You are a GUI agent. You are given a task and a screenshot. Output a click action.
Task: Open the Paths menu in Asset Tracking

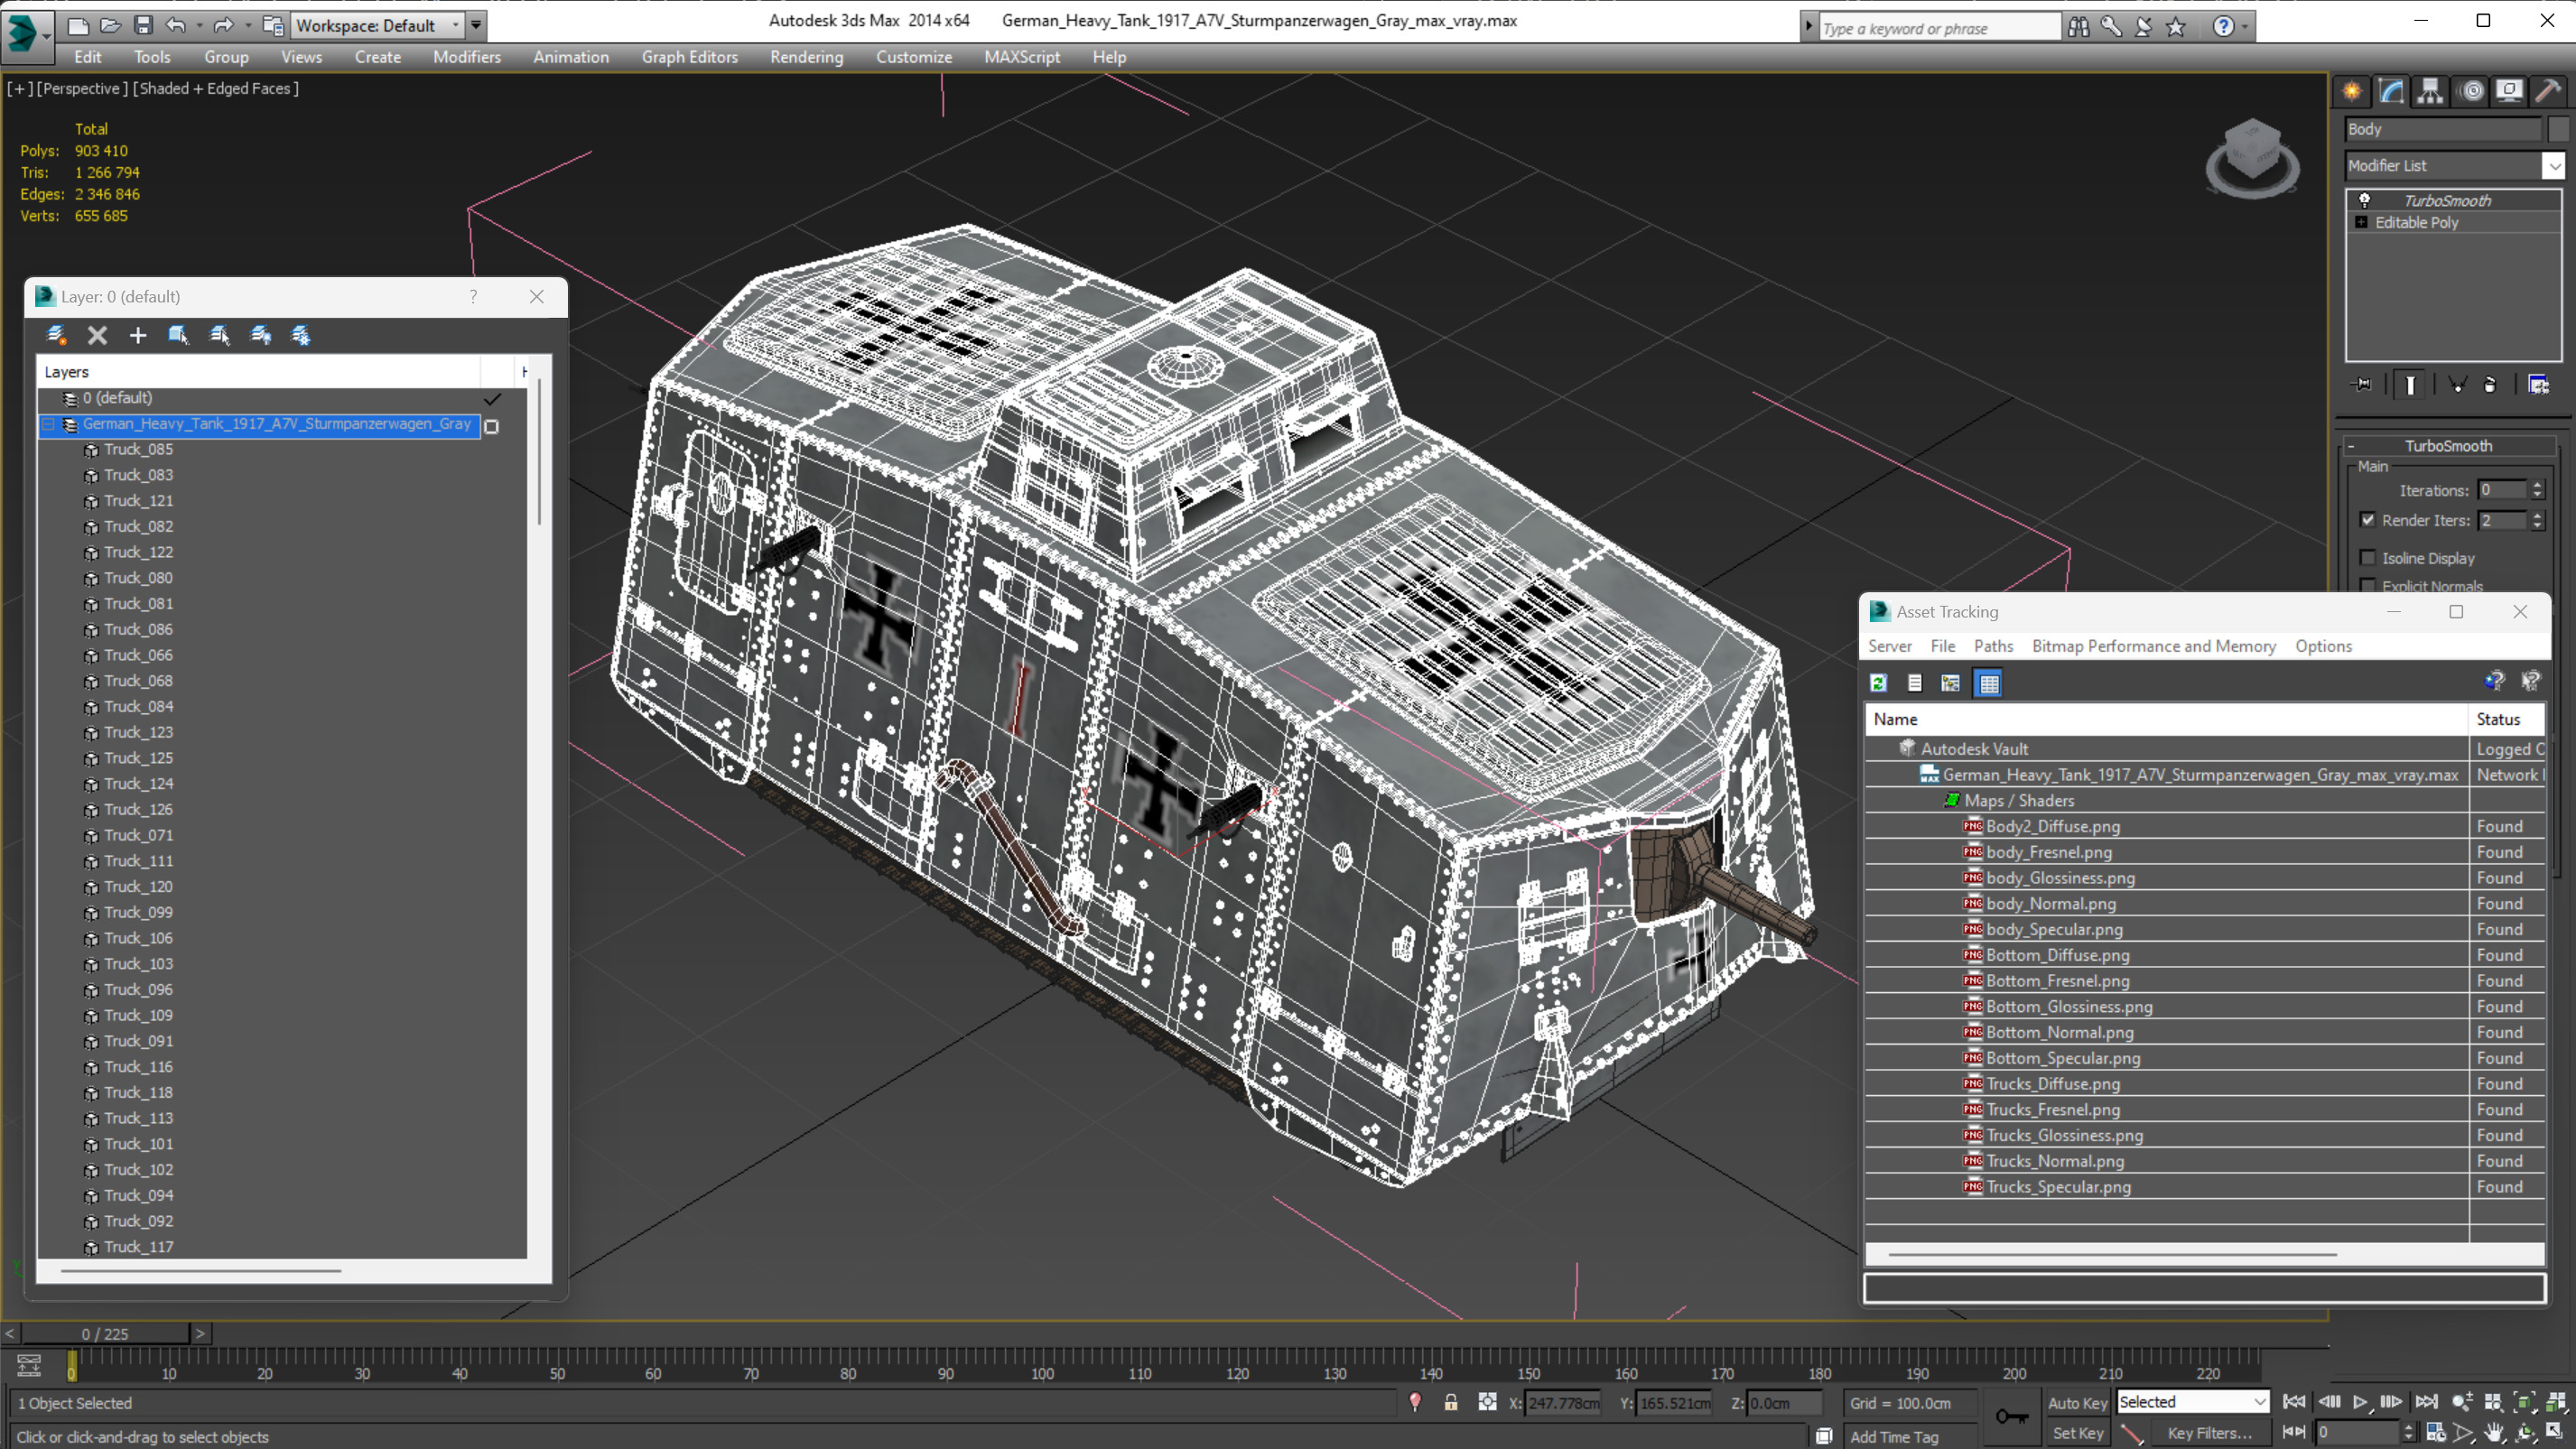[1993, 646]
